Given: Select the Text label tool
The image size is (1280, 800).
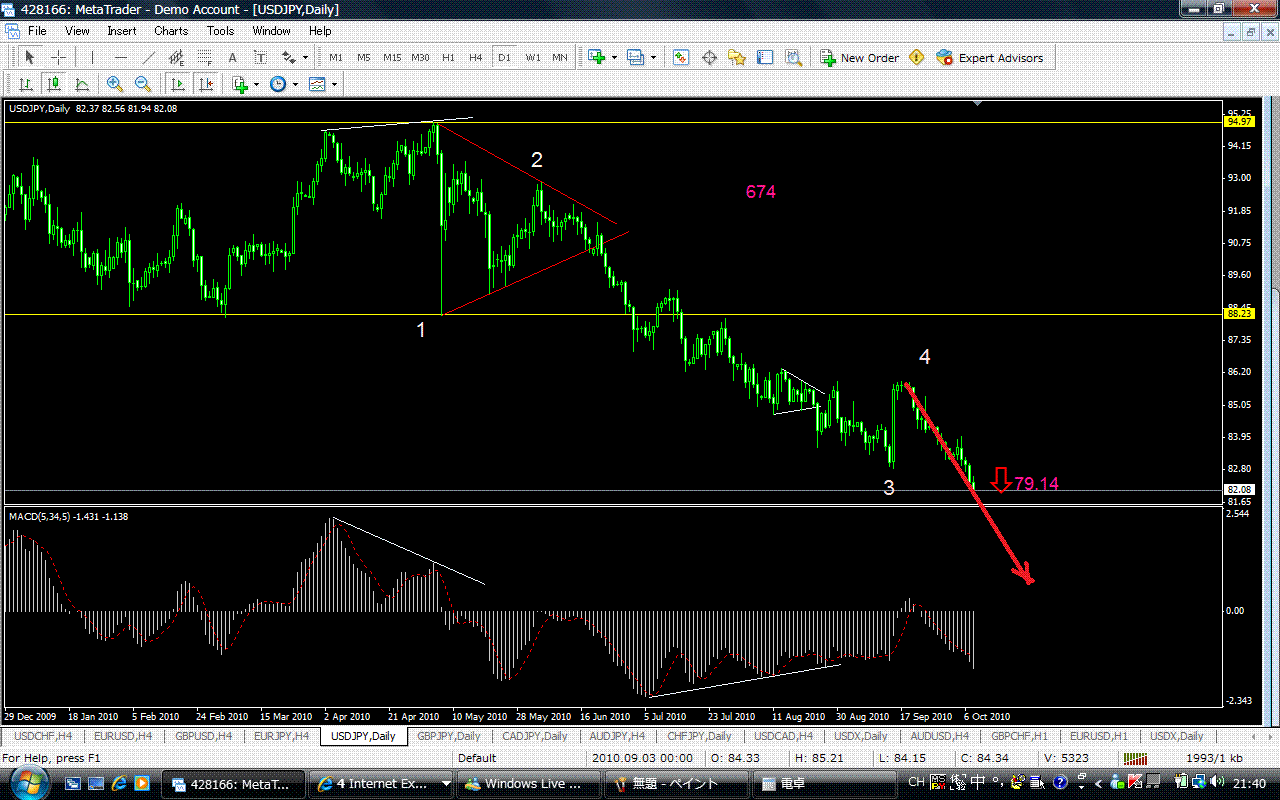Looking at the screenshot, I should (x=233, y=58).
